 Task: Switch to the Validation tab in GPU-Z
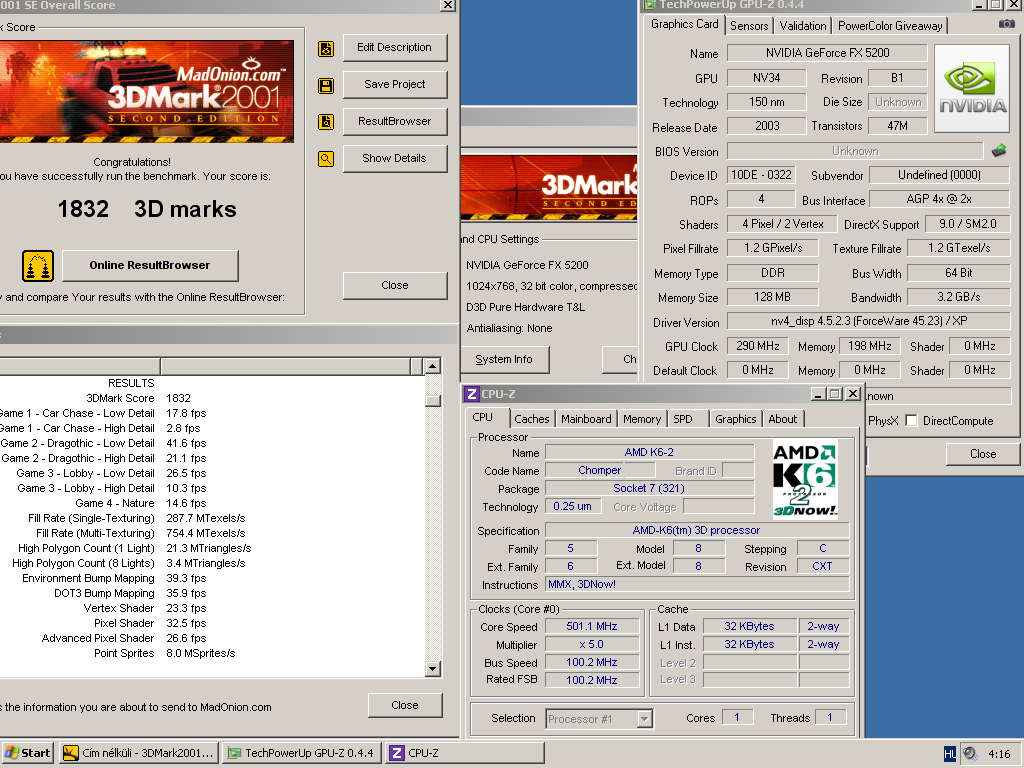tap(803, 26)
